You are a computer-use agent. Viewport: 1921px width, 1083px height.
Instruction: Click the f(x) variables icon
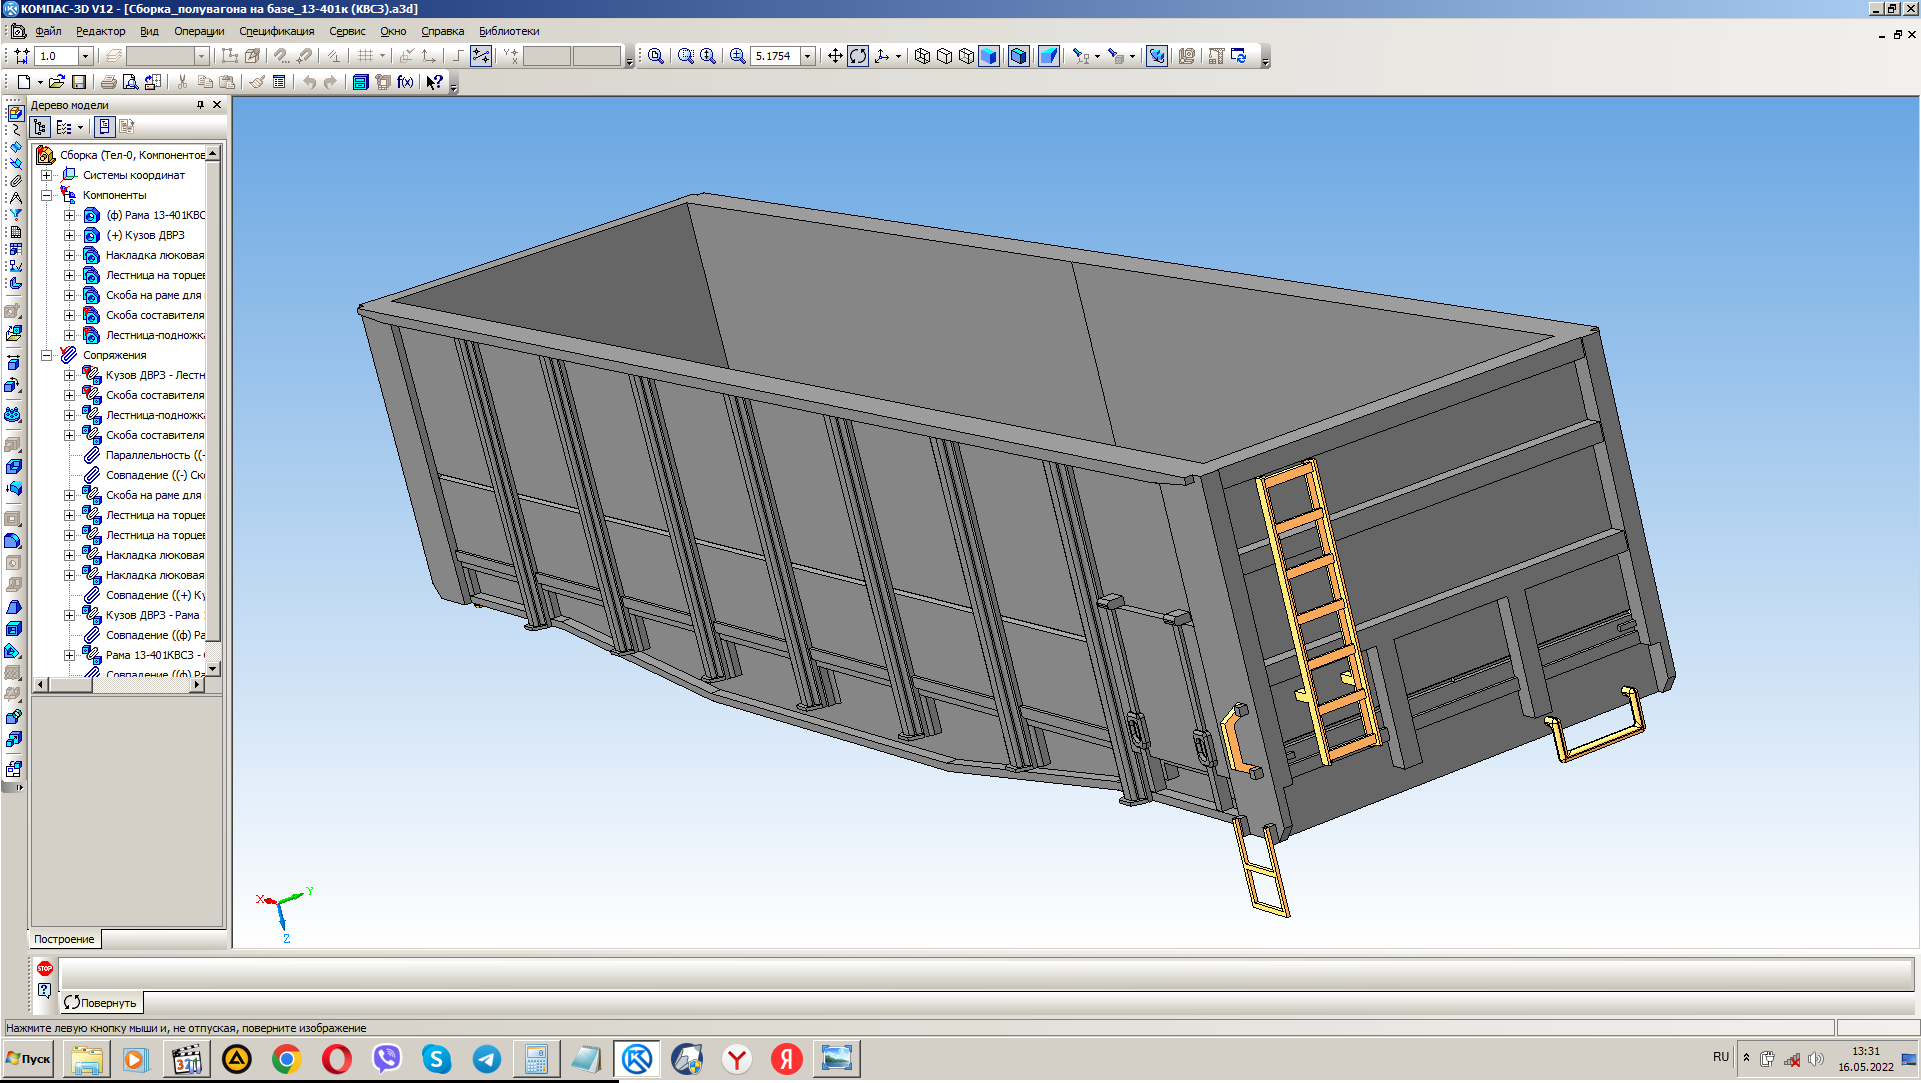click(x=405, y=82)
